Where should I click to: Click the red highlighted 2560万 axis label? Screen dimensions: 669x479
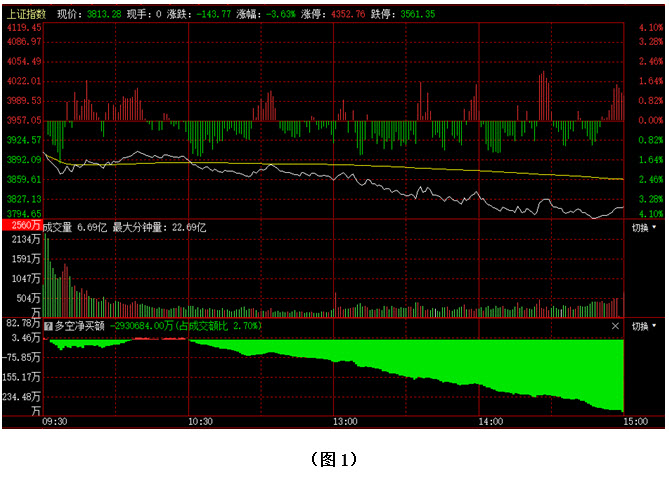[22, 227]
